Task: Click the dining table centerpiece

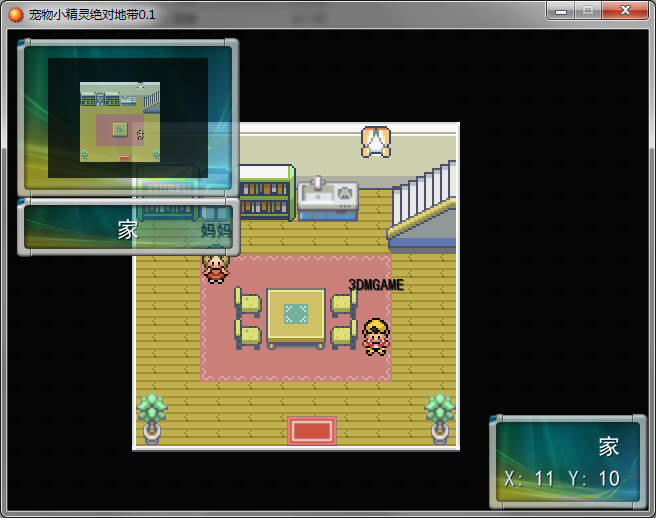Action: click(x=296, y=314)
